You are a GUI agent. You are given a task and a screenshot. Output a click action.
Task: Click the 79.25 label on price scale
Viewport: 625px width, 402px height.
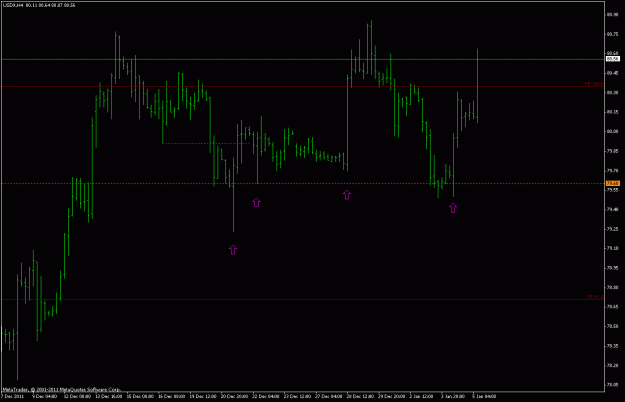point(612,229)
